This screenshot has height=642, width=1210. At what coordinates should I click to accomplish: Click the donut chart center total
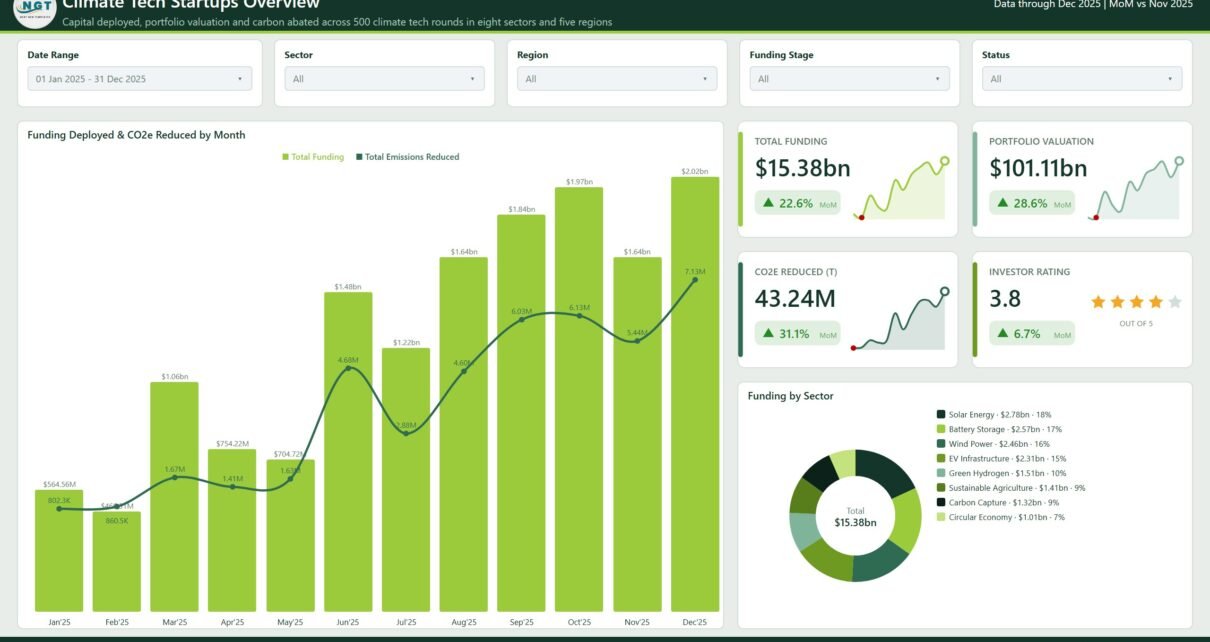coord(855,517)
